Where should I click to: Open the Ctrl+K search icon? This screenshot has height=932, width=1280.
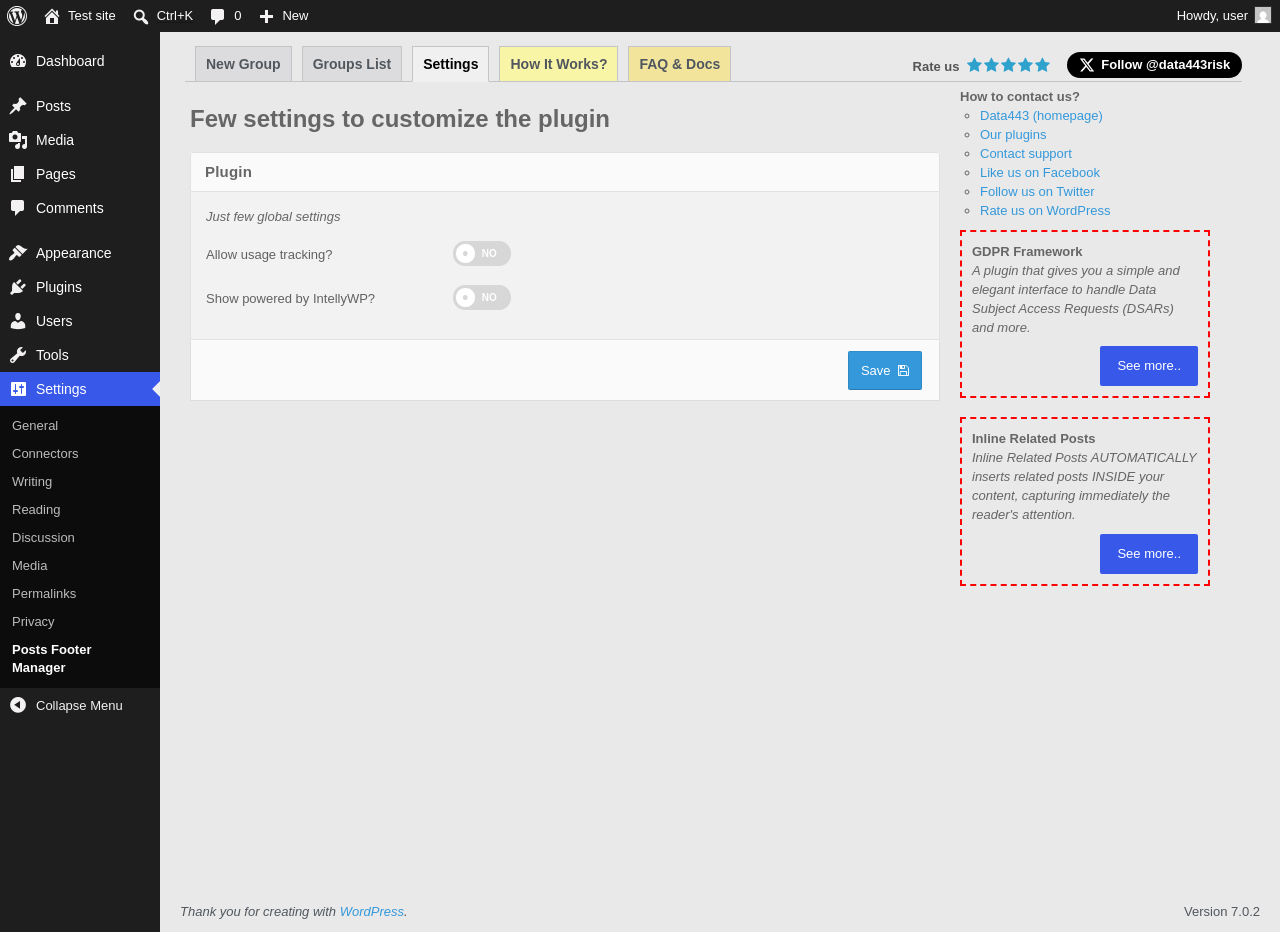coord(141,16)
